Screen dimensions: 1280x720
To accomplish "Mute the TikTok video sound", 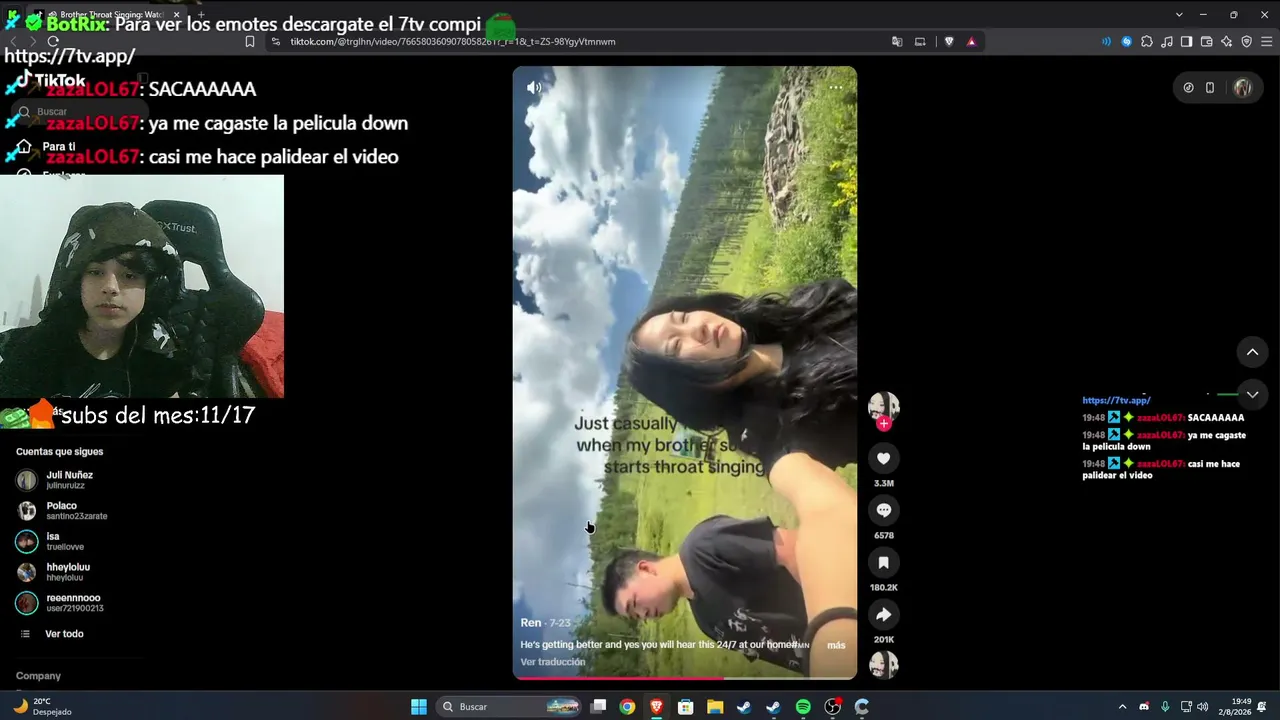I will (534, 87).
